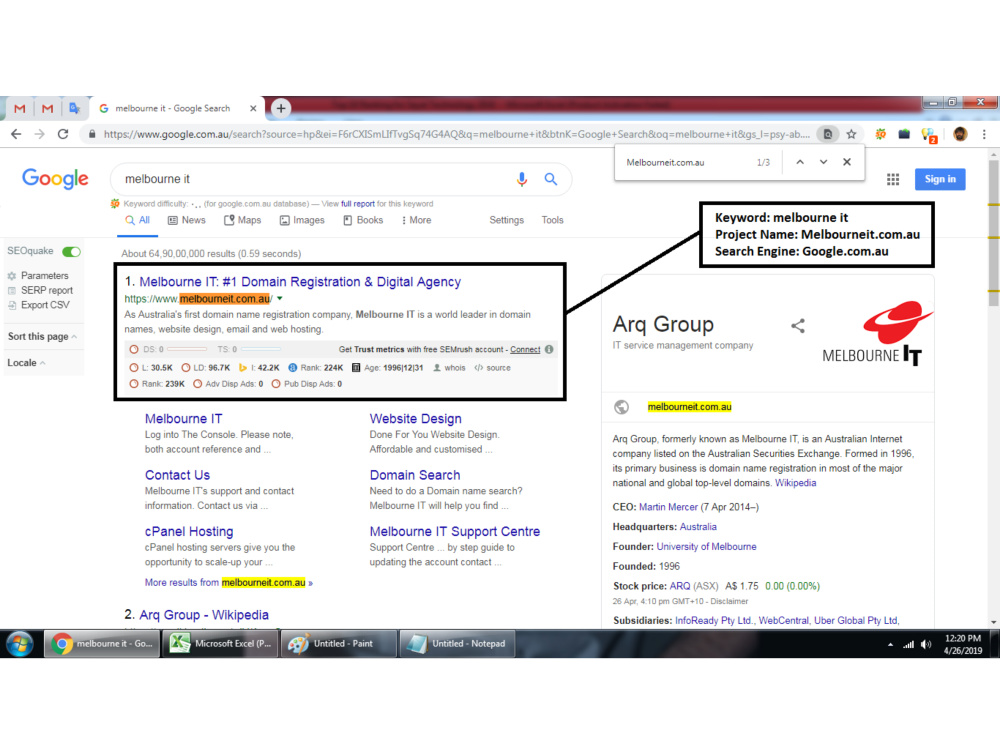
Task: Open a new Chrome tab
Action: point(281,108)
